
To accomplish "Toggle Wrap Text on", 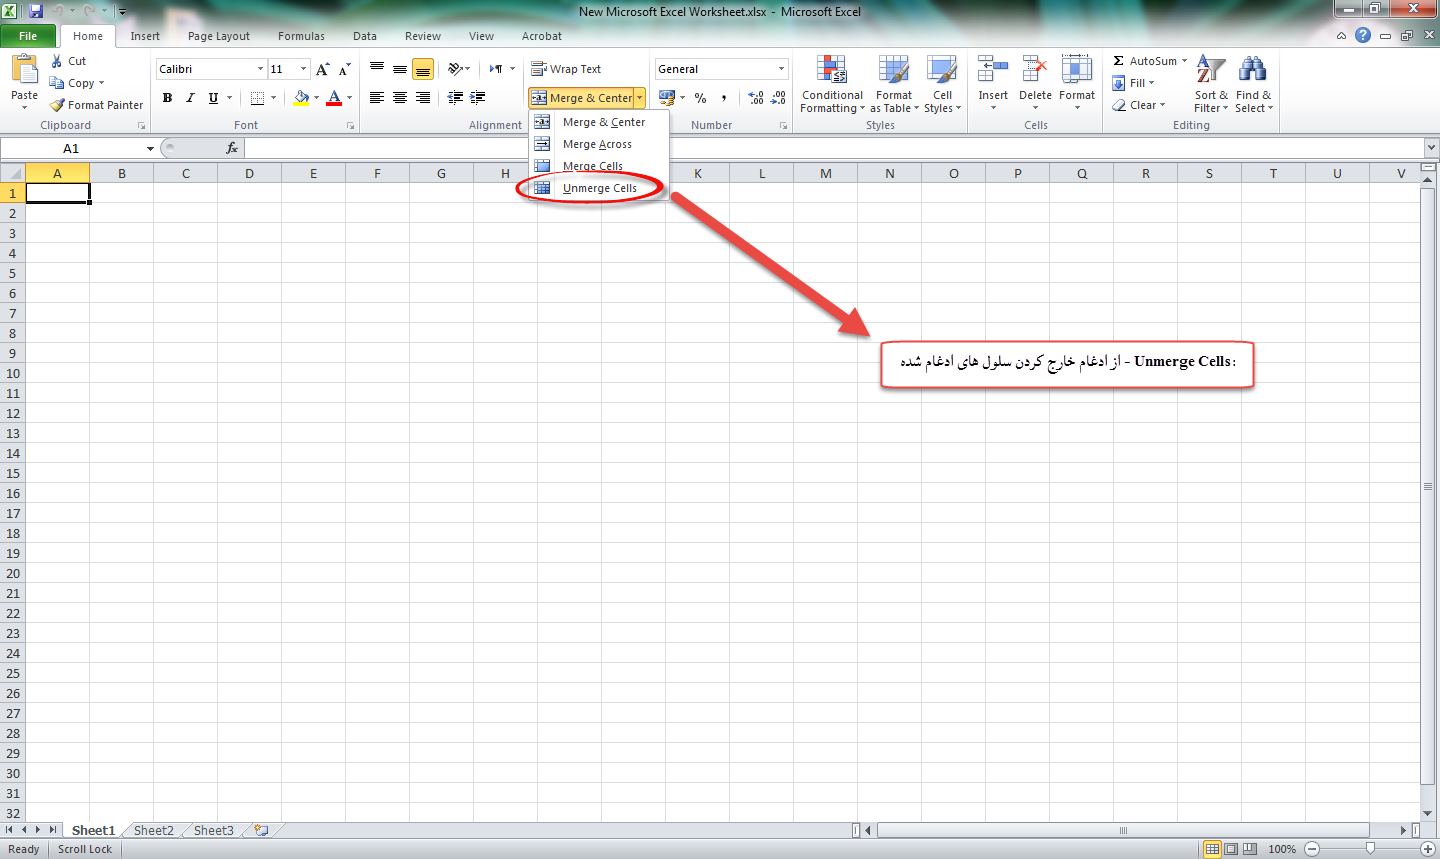I will coord(566,69).
